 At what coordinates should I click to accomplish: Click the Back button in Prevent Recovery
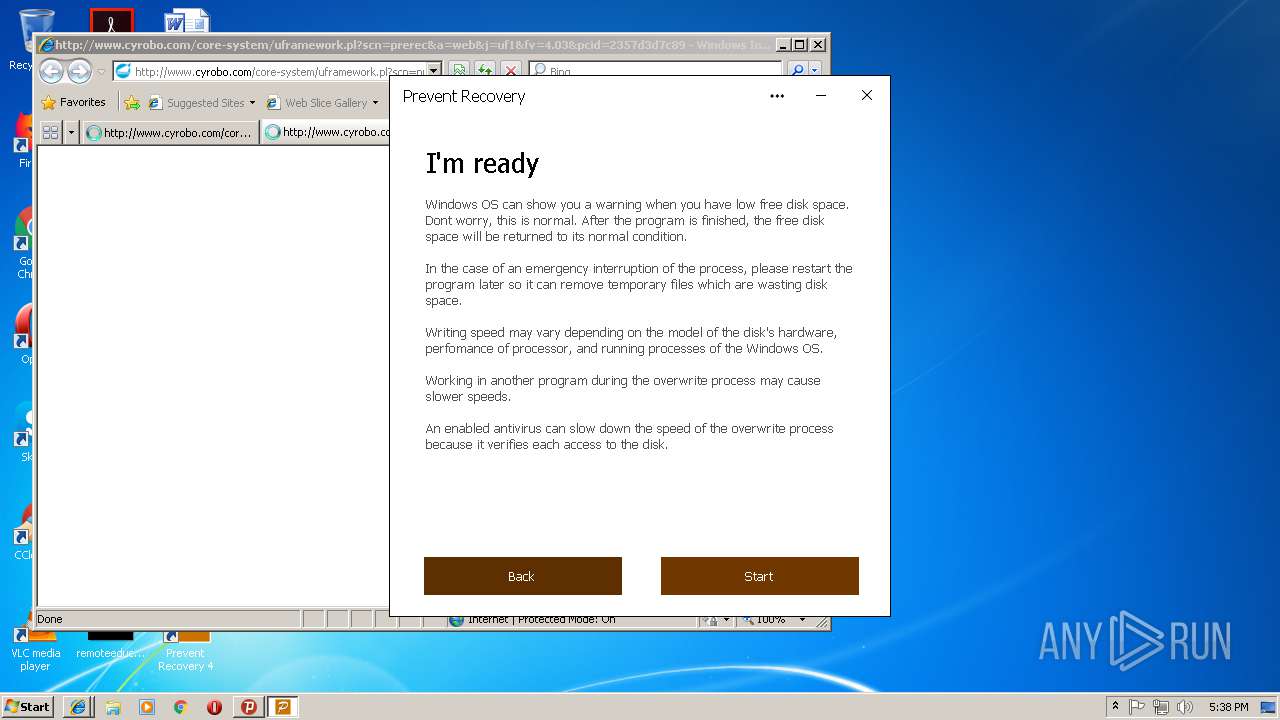click(522, 576)
